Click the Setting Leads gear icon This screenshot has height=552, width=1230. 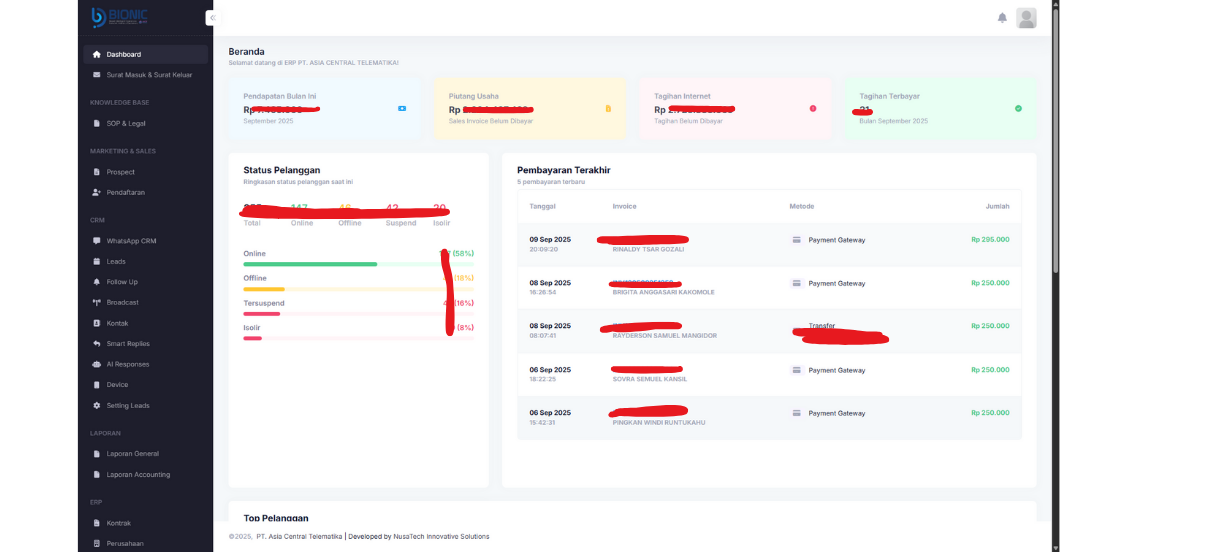click(96, 405)
